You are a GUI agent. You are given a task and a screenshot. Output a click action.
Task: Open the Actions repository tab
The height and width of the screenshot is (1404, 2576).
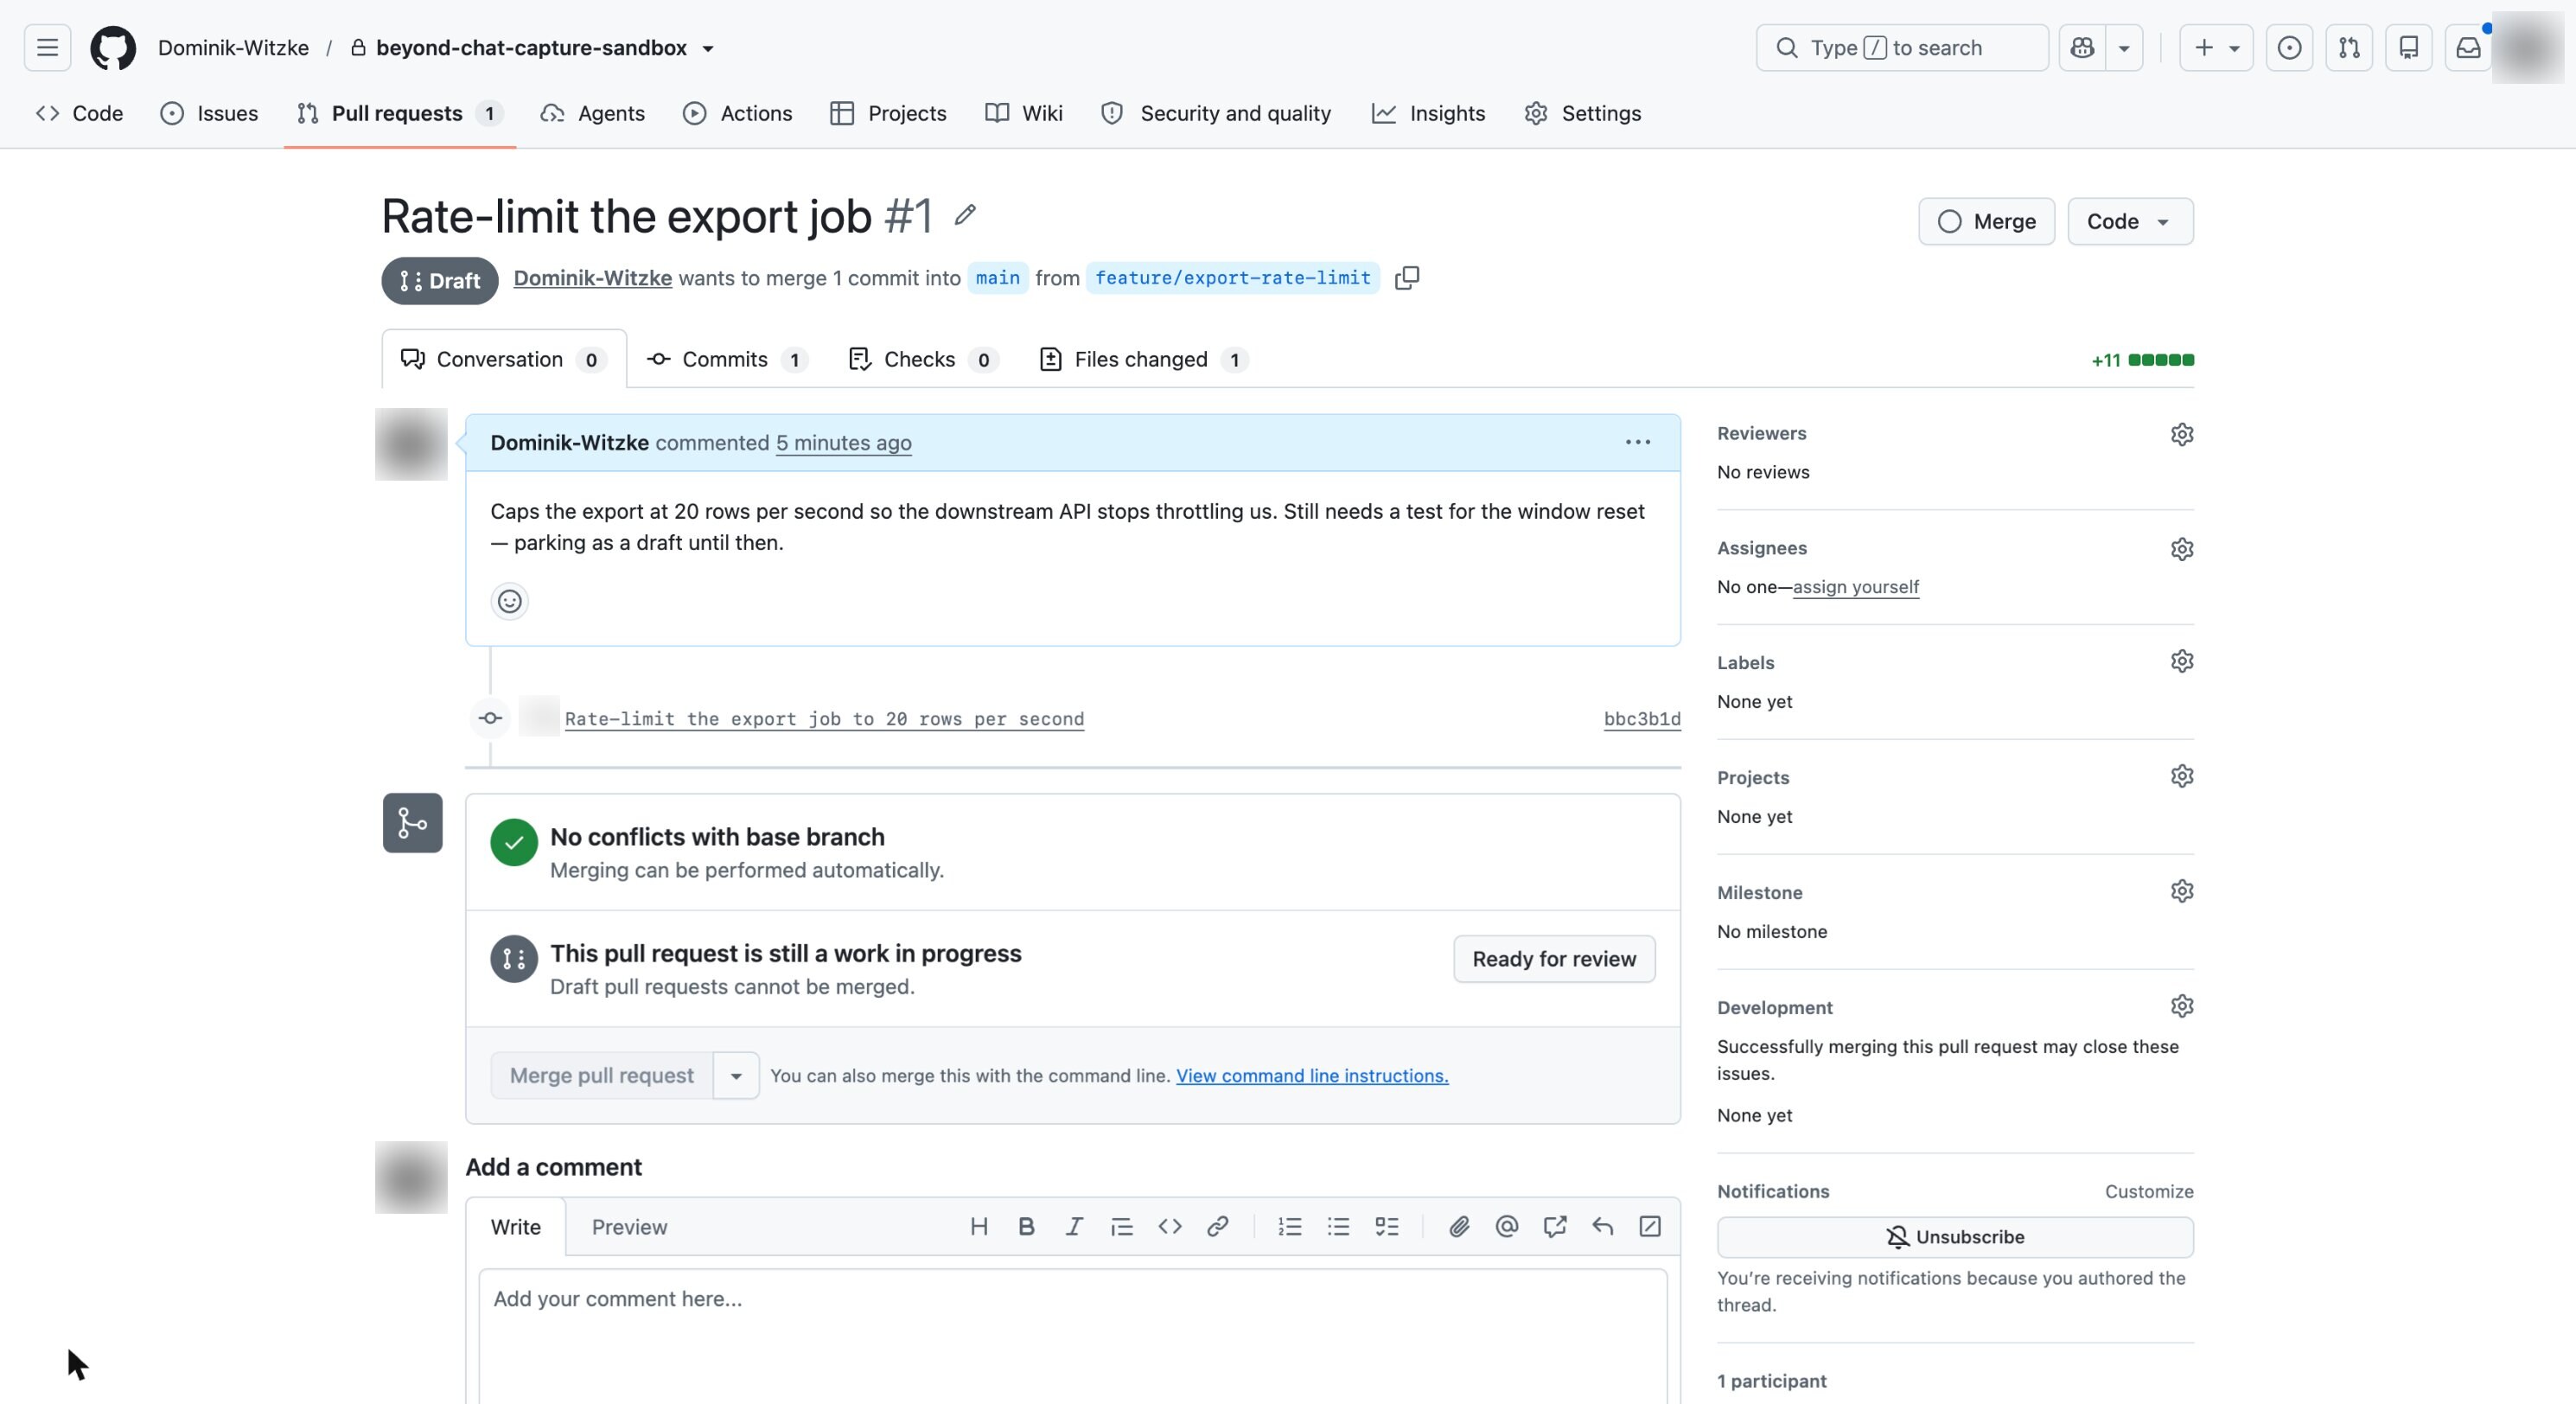(x=737, y=114)
